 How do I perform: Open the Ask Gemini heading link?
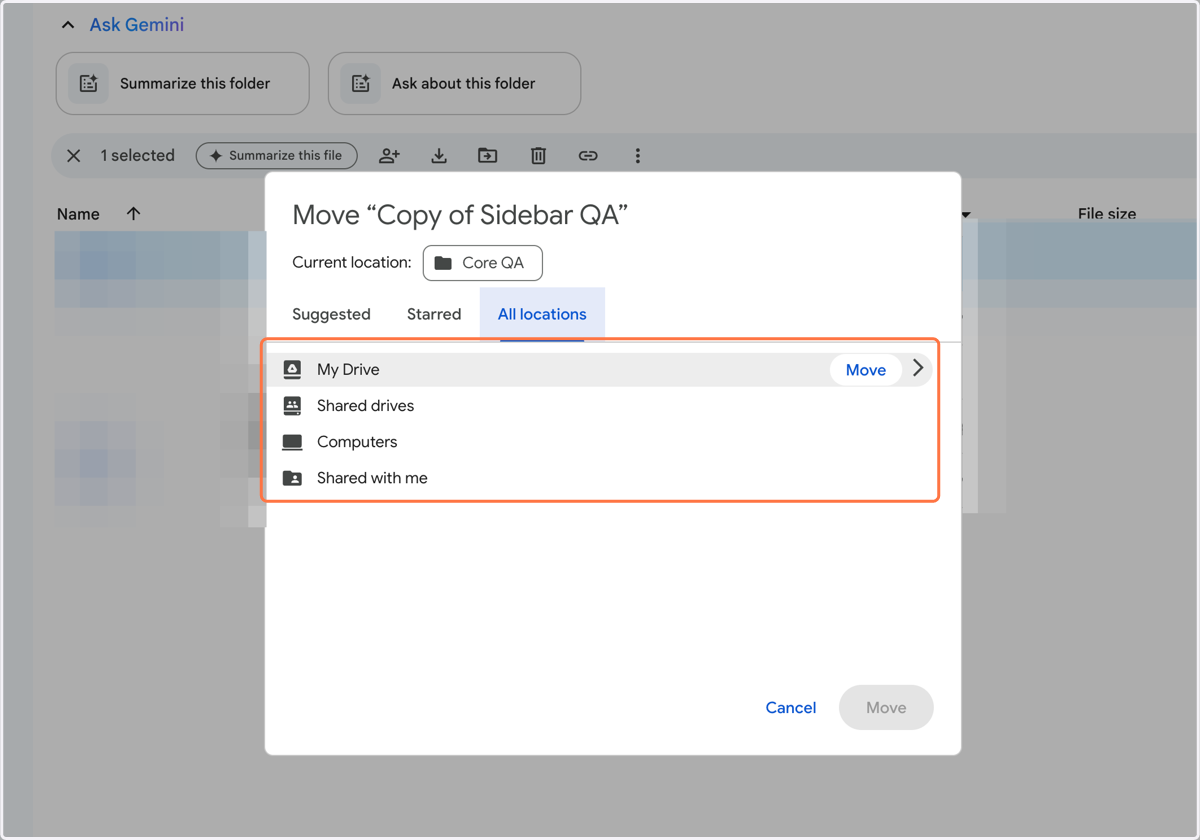[137, 25]
